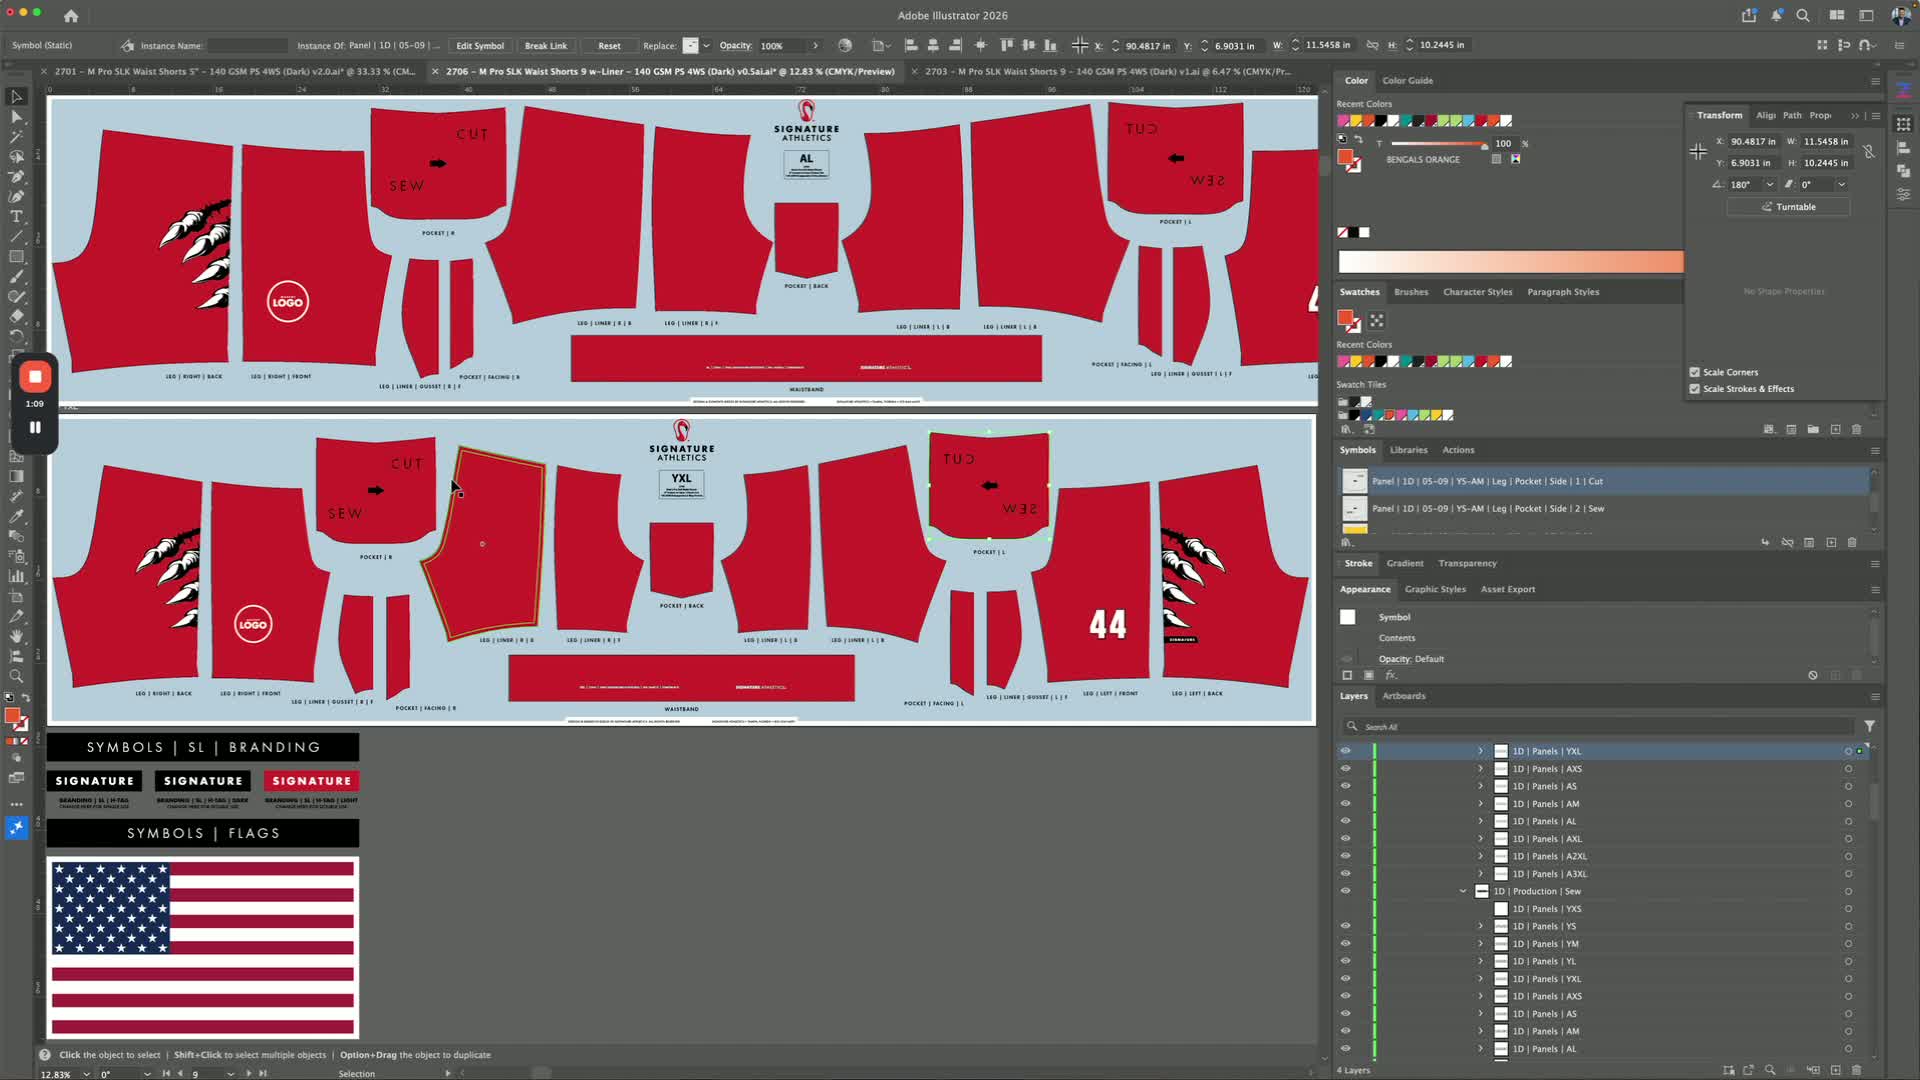
Task: Select the Magic Wand tool
Action: click(x=16, y=137)
